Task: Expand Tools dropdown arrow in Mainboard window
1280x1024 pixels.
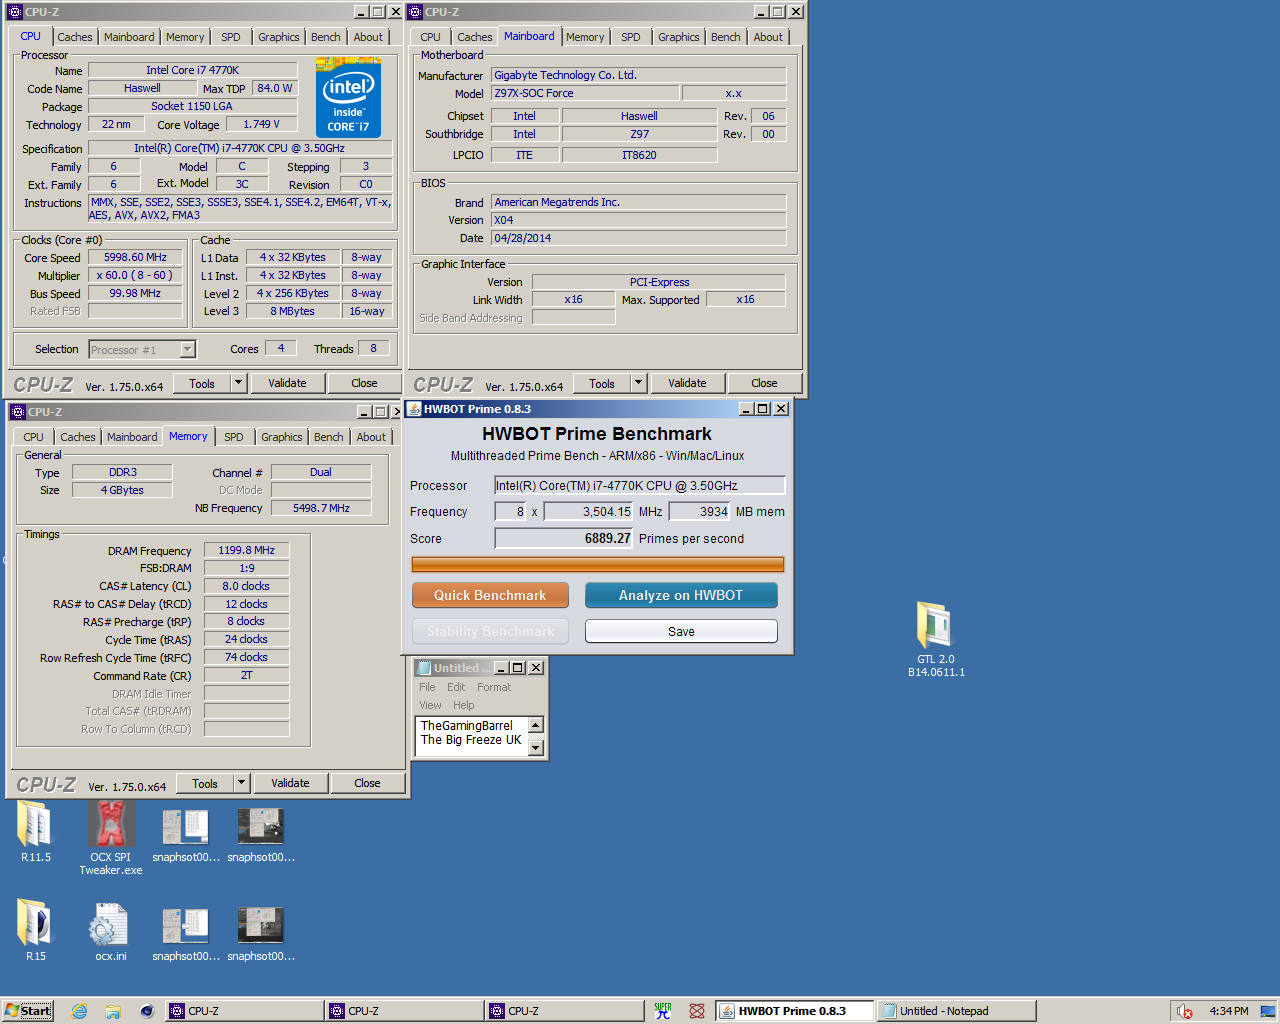Action: [638, 383]
